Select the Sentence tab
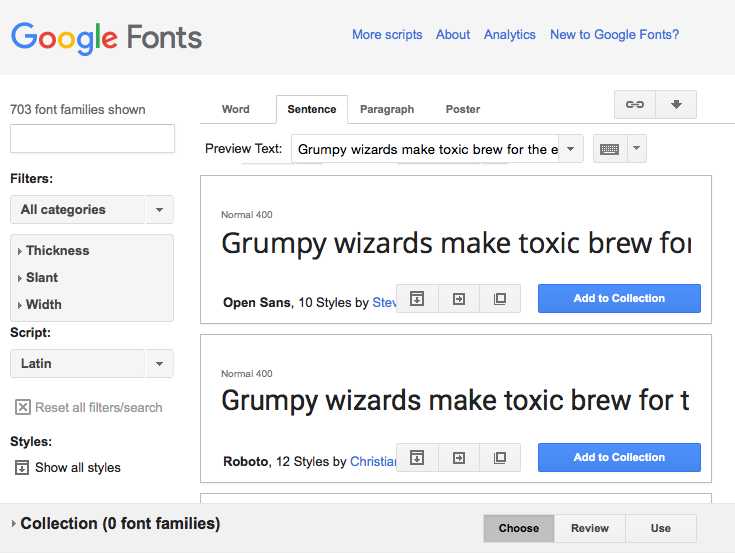The image size is (735, 553). 312,109
